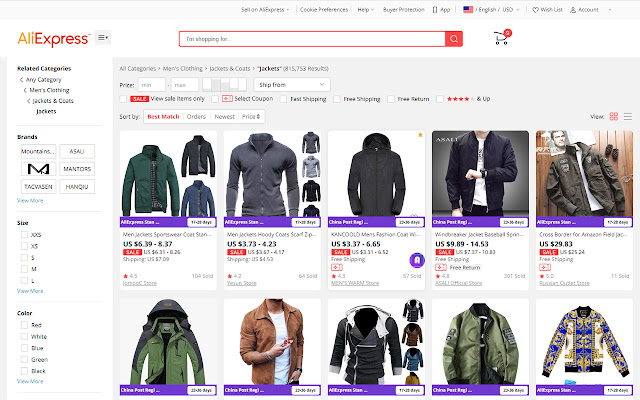Select the ASALI brand
This screenshot has height=400, width=640.
coord(77,151)
